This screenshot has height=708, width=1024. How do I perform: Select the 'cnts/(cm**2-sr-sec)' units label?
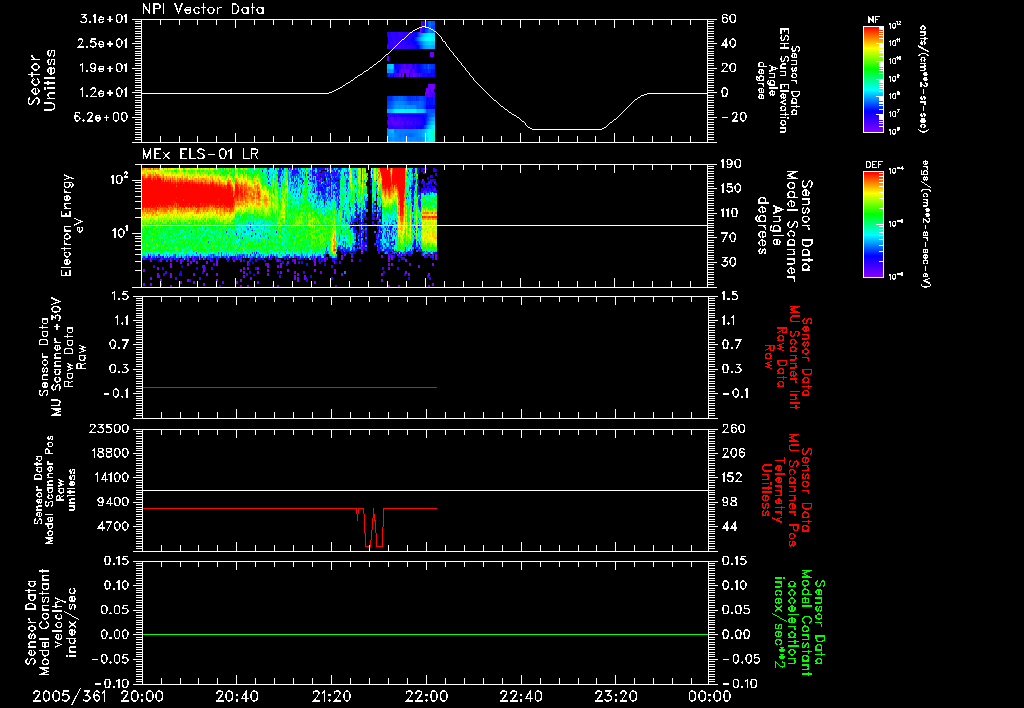click(x=923, y=79)
